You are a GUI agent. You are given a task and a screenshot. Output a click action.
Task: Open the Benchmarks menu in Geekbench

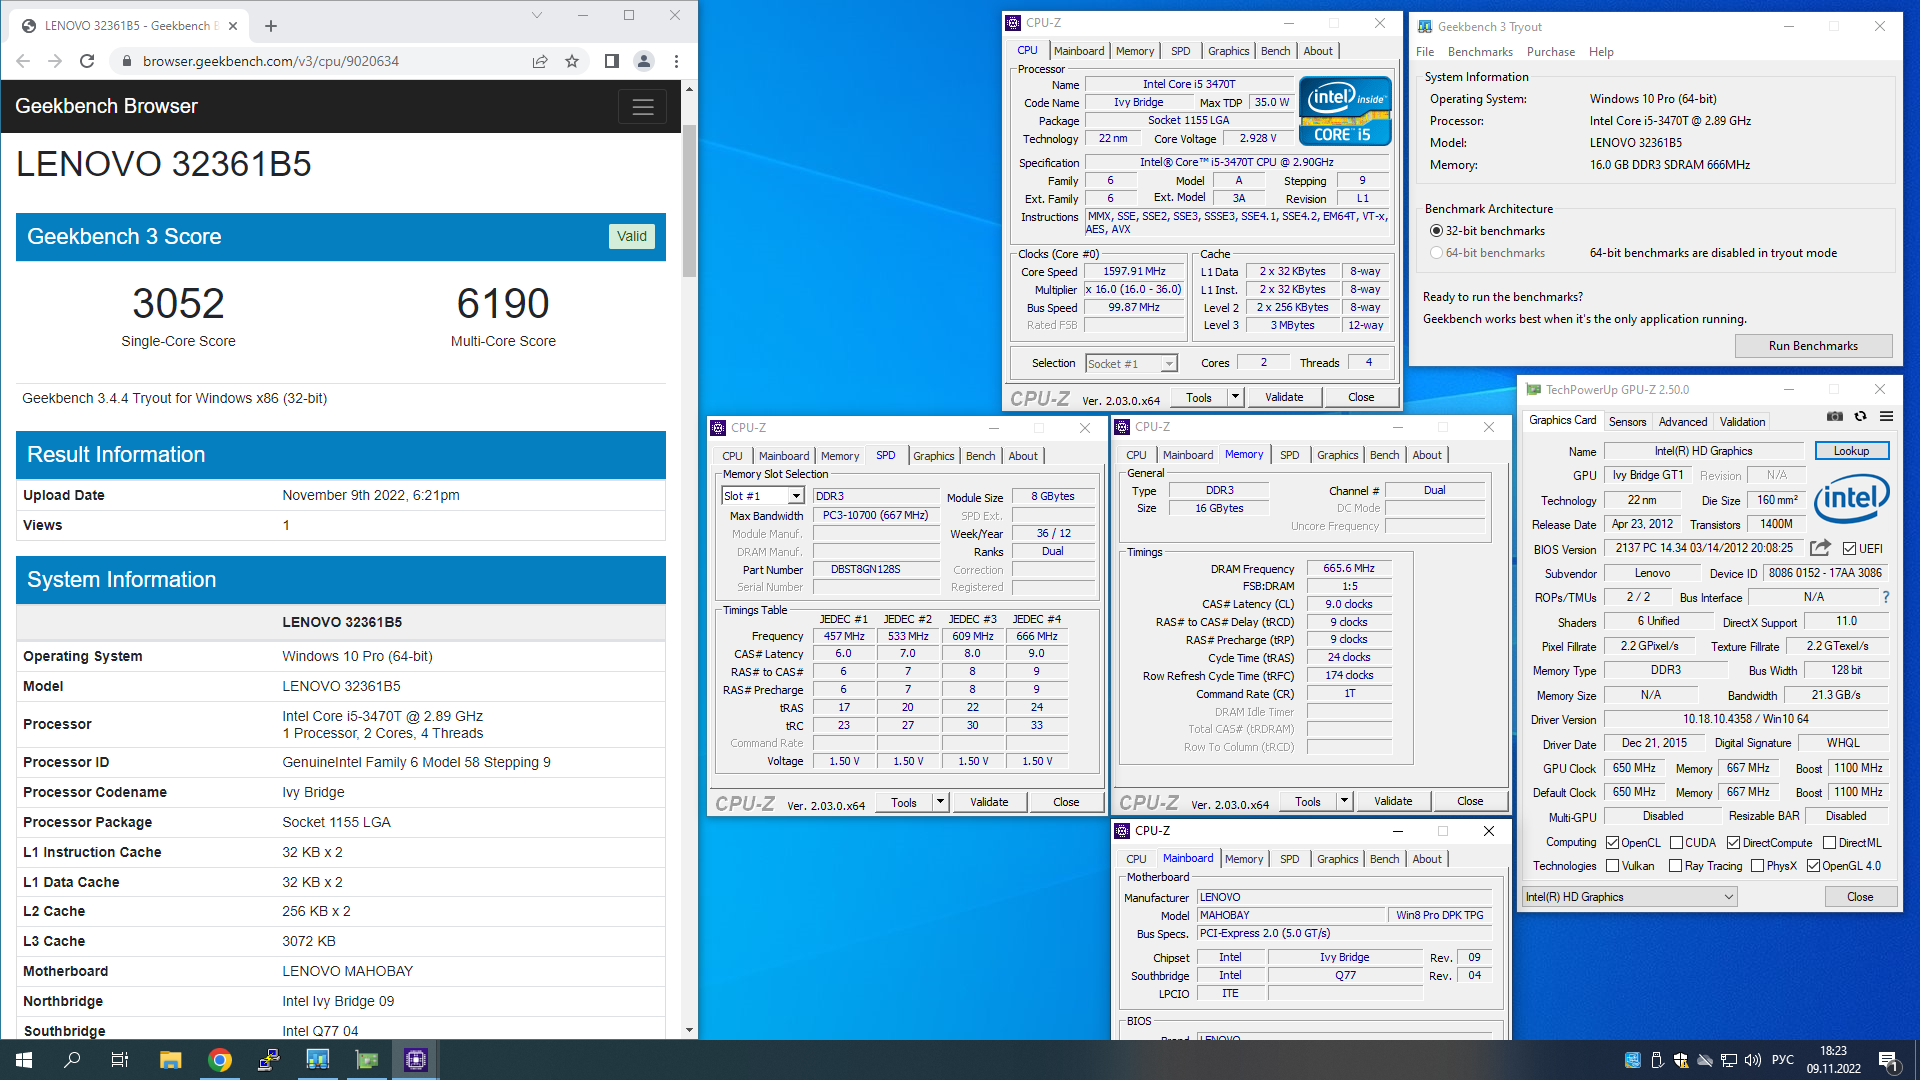(1480, 52)
